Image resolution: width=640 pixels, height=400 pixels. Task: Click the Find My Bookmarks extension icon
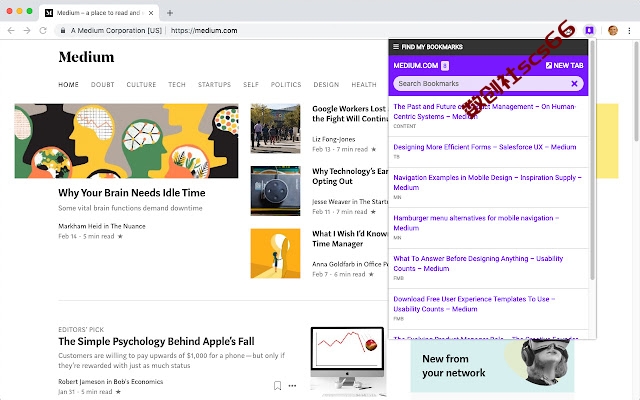[x=589, y=30]
